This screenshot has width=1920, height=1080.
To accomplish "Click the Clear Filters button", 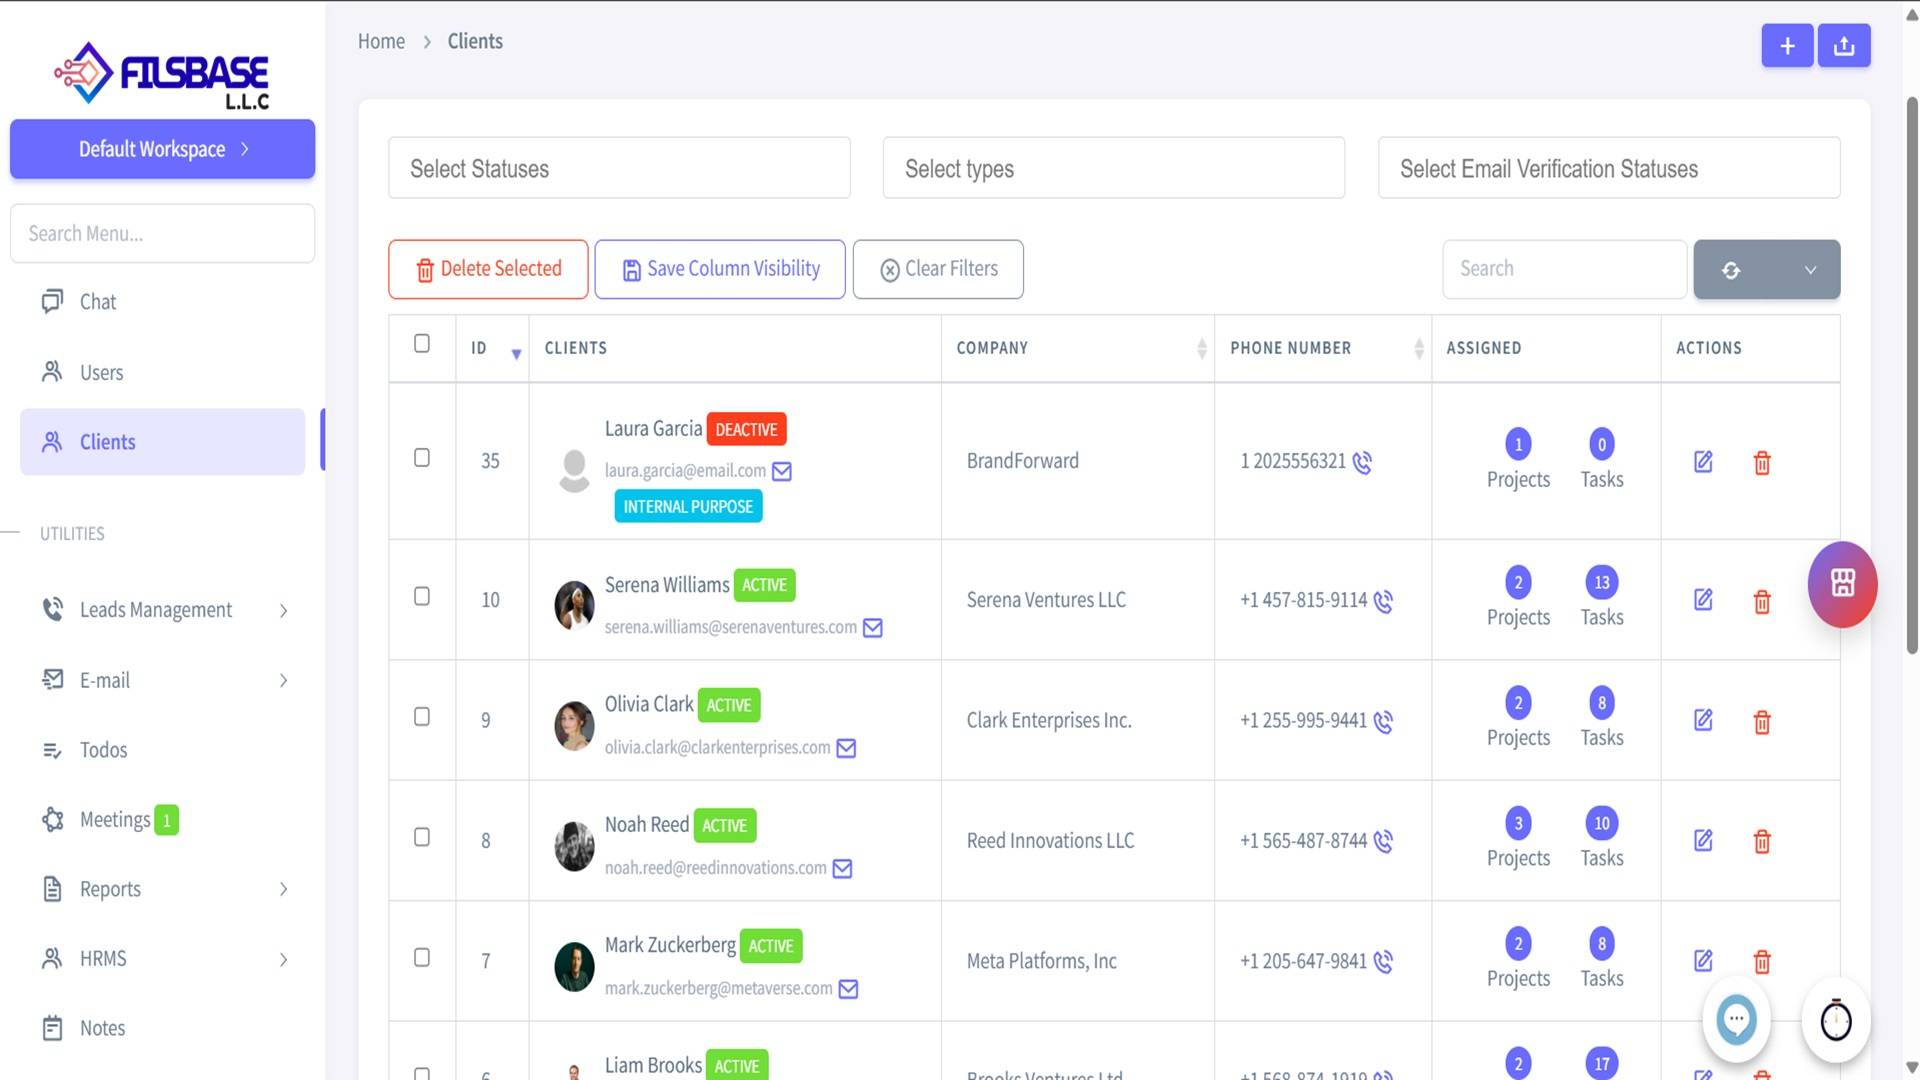I will tap(937, 269).
